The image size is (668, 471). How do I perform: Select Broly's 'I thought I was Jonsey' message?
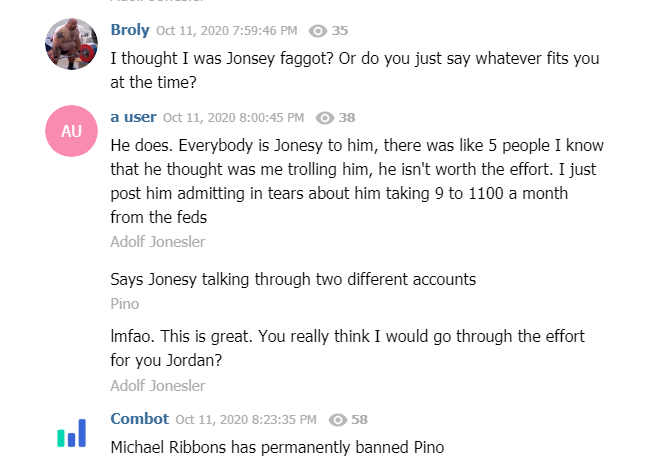(355, 70)
